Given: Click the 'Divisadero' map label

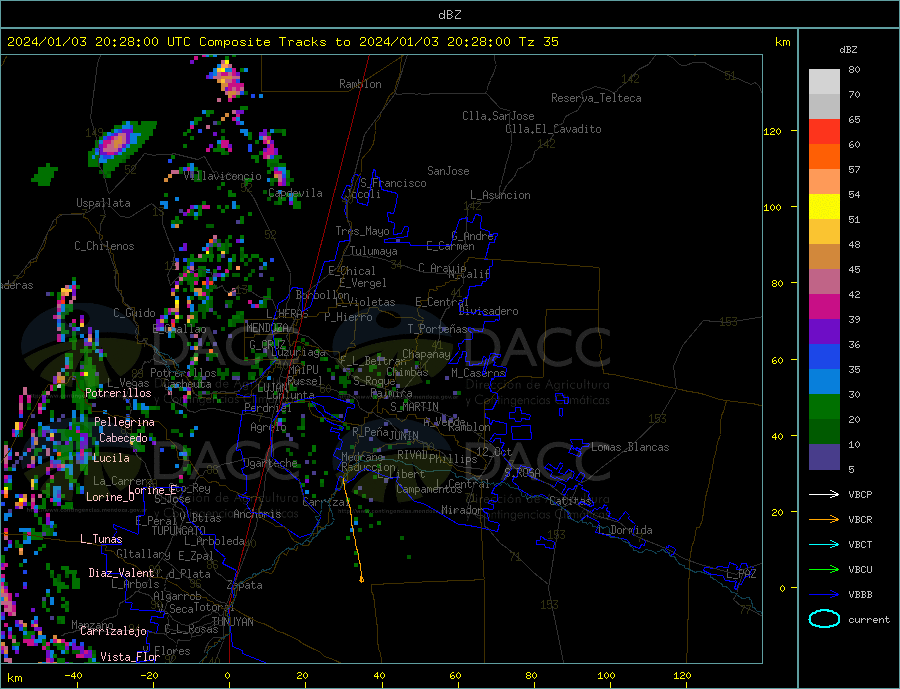Looking at the screenshot, I should pos(488,311).
